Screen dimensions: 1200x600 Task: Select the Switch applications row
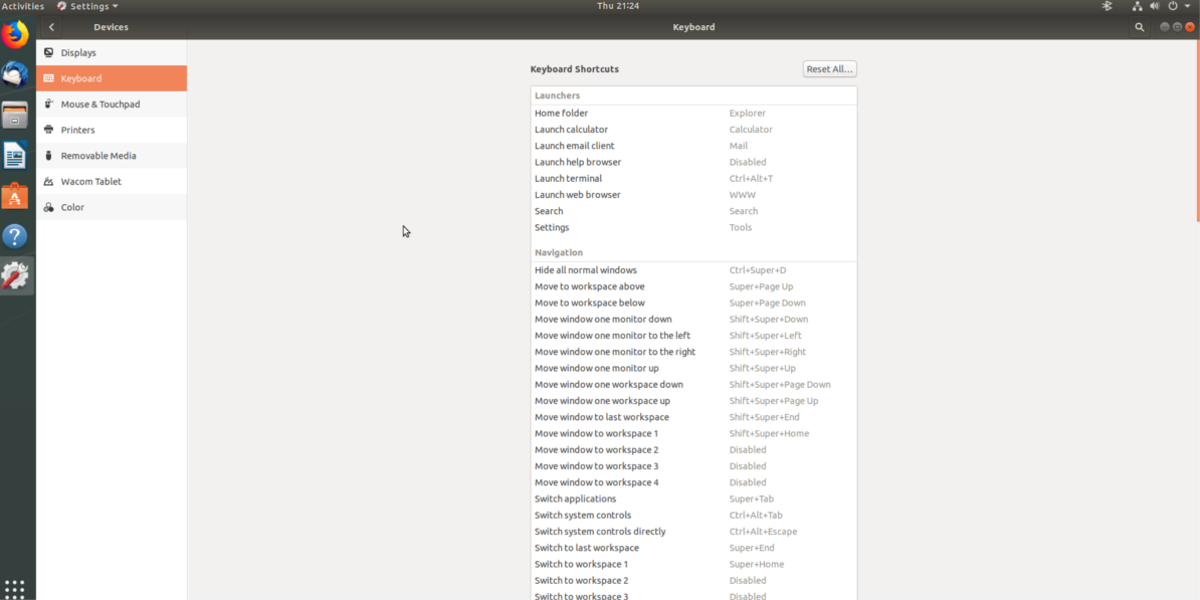point(693,499)
